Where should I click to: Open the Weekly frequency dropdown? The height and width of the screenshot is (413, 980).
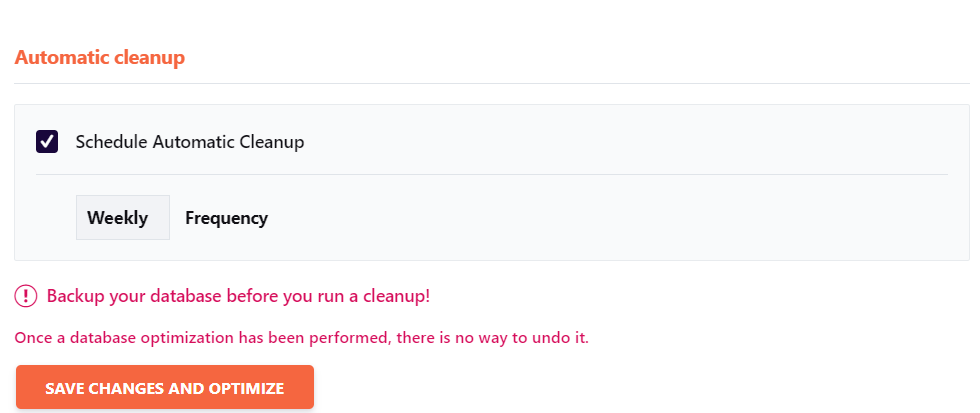(x=122, y=217)
